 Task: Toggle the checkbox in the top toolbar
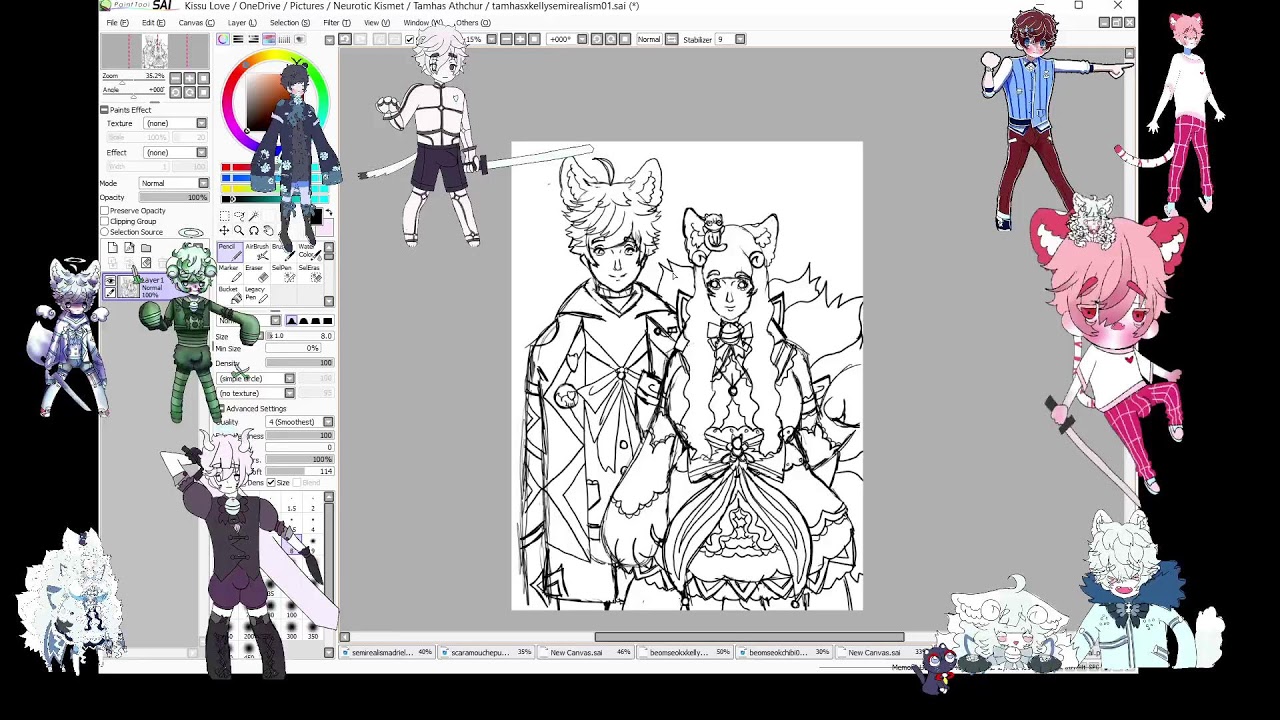click(410, 39)
